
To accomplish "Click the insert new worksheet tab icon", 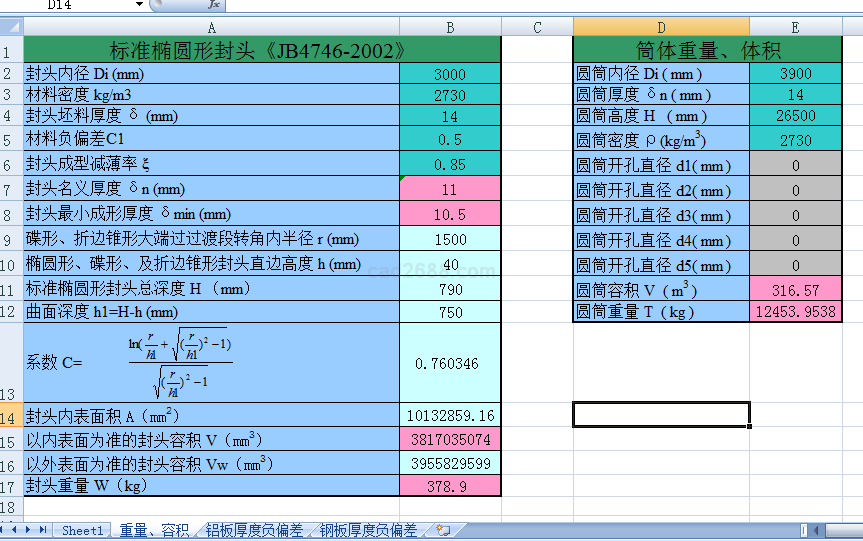I will point(443,530).
